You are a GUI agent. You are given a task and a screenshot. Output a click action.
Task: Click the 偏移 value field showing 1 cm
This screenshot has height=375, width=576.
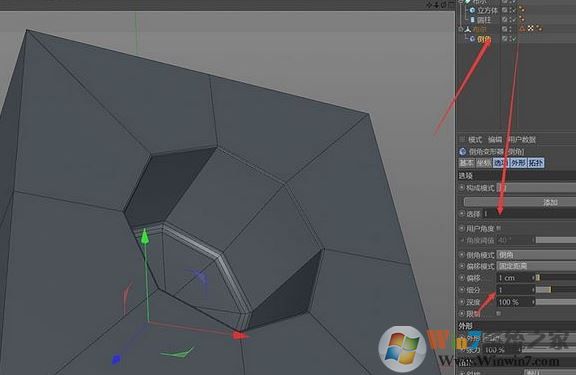point(515,278)
